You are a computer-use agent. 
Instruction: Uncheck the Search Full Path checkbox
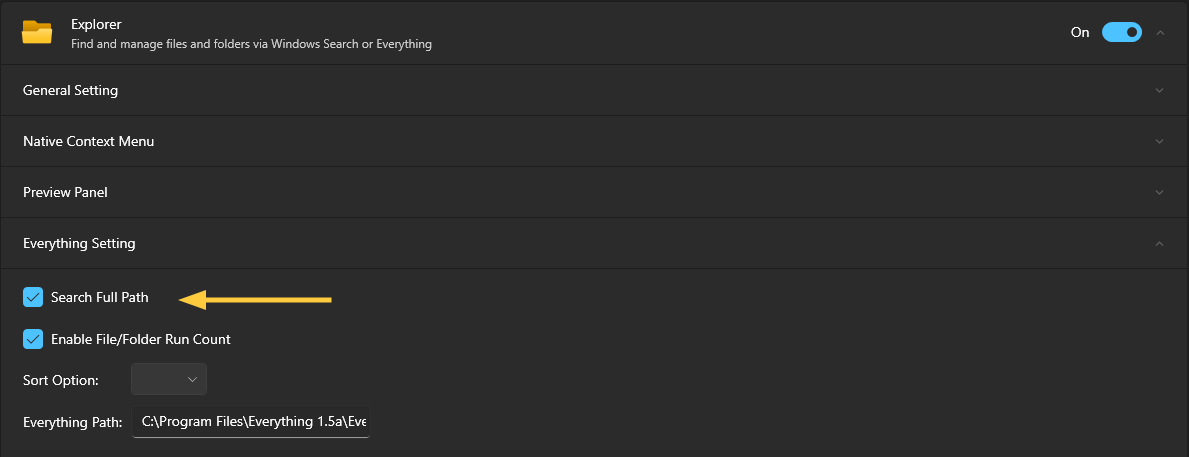click(33, 297)
